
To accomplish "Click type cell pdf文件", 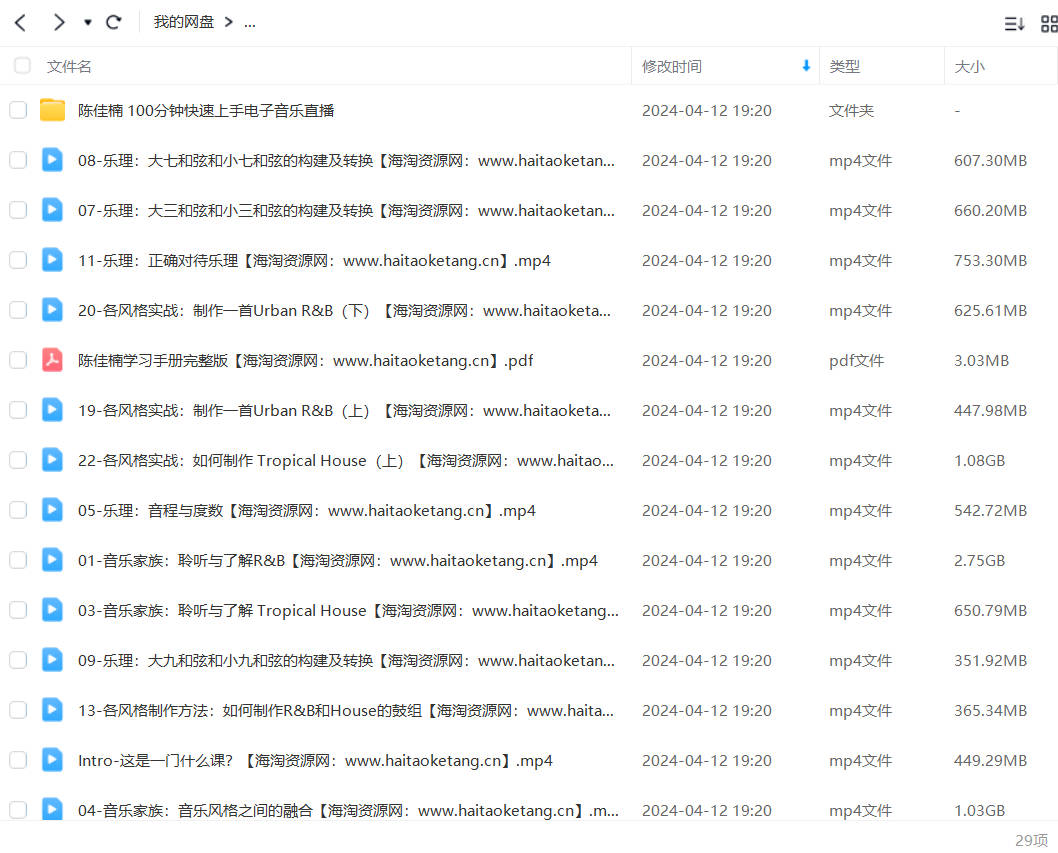I will tap(856, 360).
